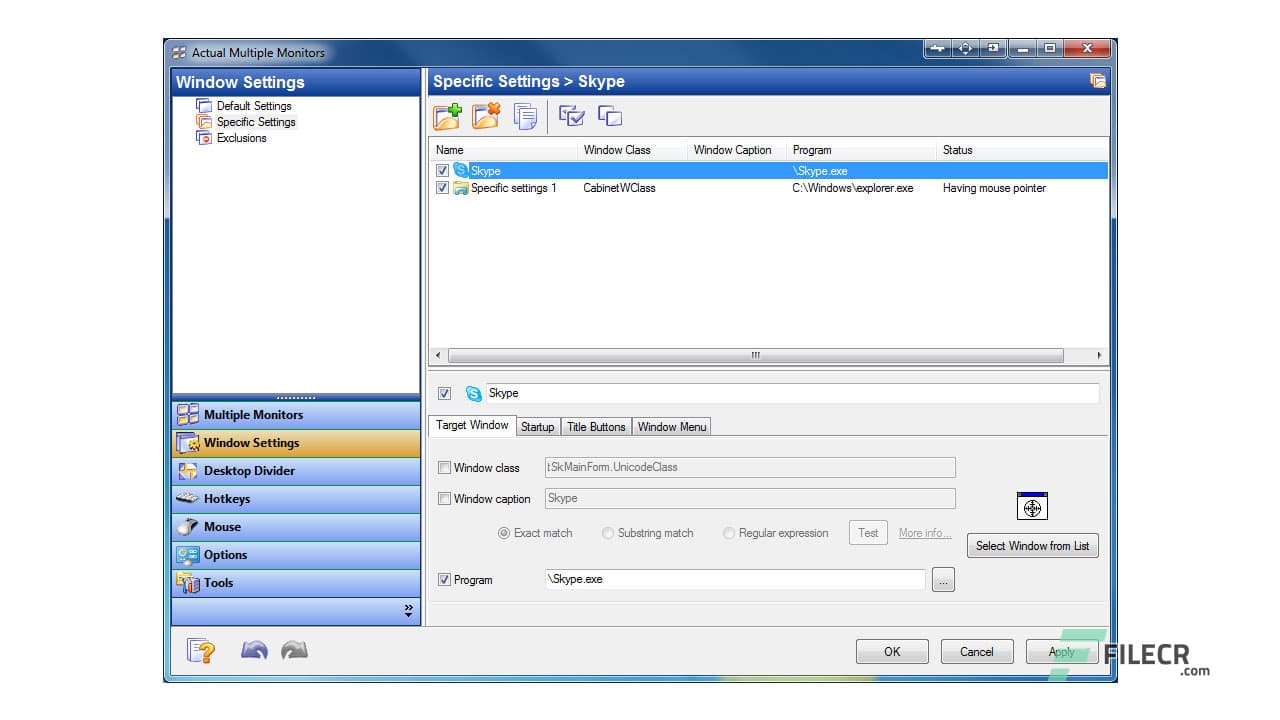Click the enable all rules toolbar icon

[572, 116]
